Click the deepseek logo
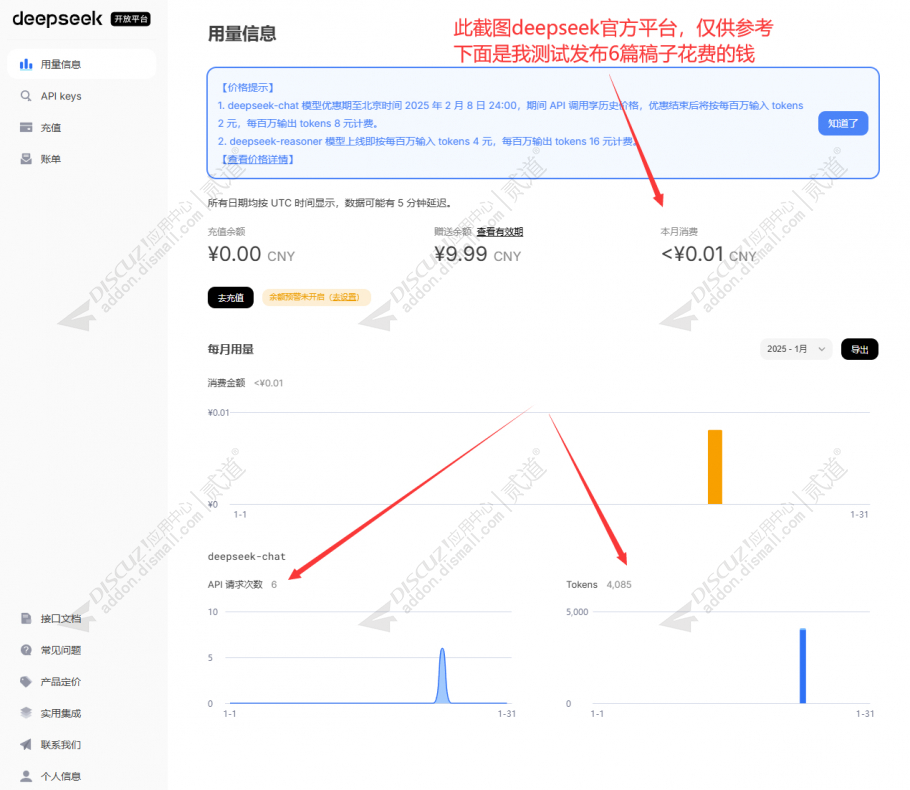 [x=57, y=19]
